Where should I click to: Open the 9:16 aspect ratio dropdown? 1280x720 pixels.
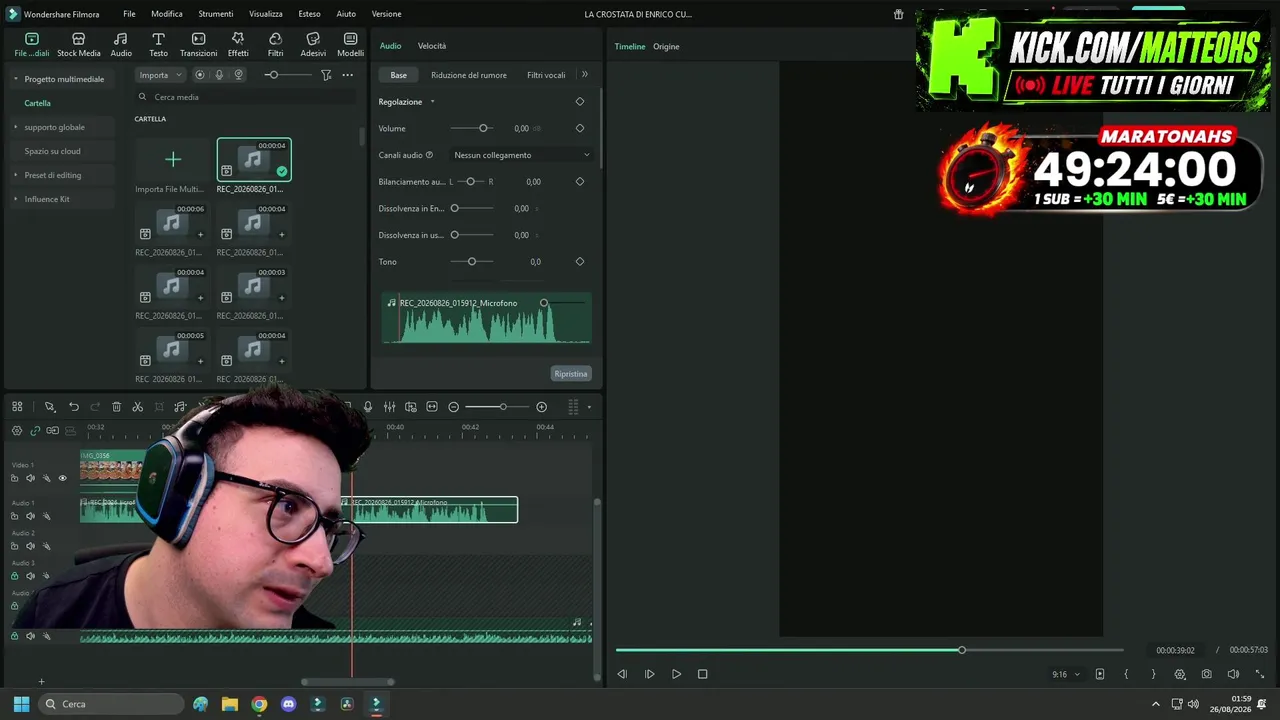coord(1066,675)
